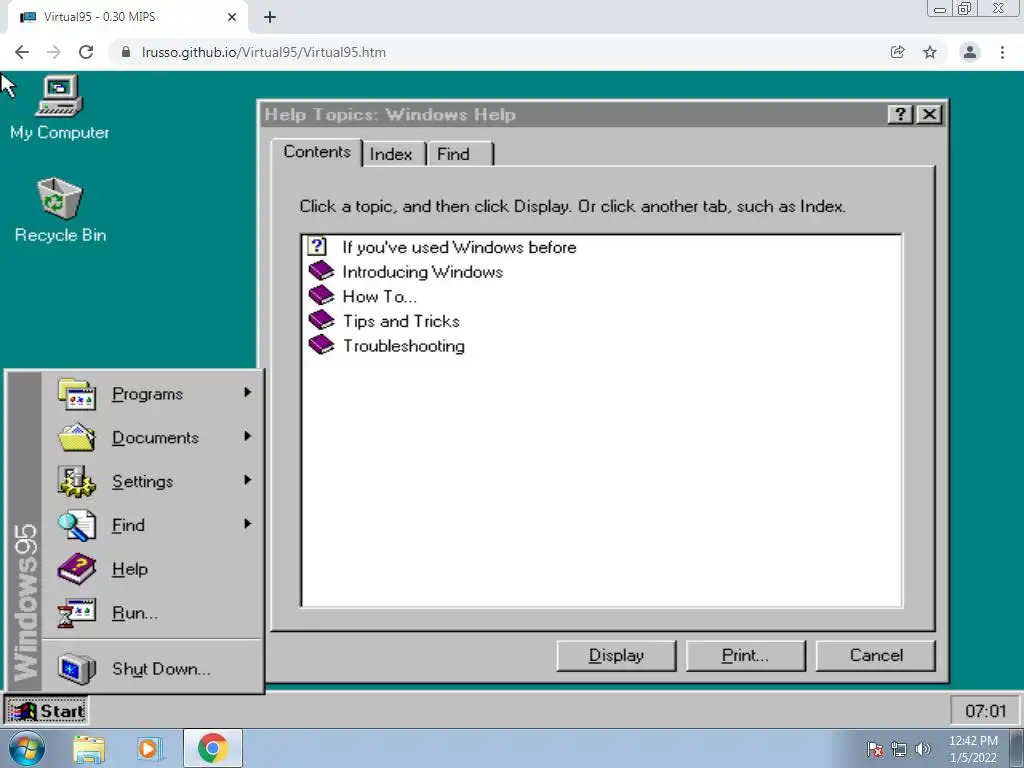This screenshot has height=768, width=1024.
Task: Open a new browser tab with plus
Action: coord(270,17)
